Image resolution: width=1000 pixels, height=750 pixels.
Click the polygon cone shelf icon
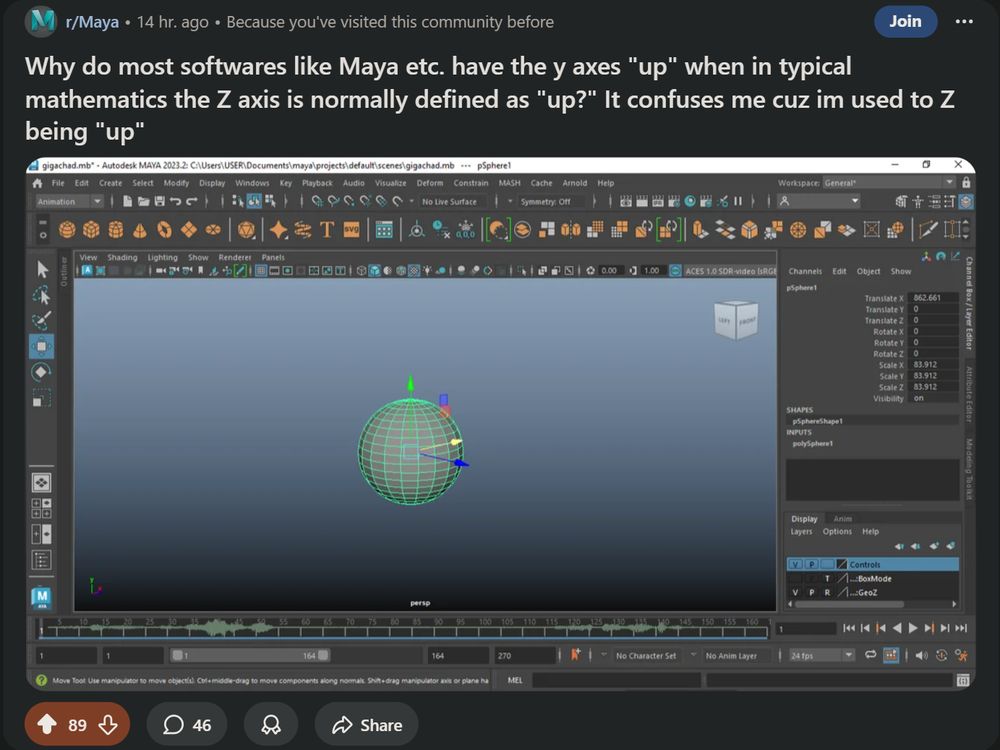pos(140,230)
